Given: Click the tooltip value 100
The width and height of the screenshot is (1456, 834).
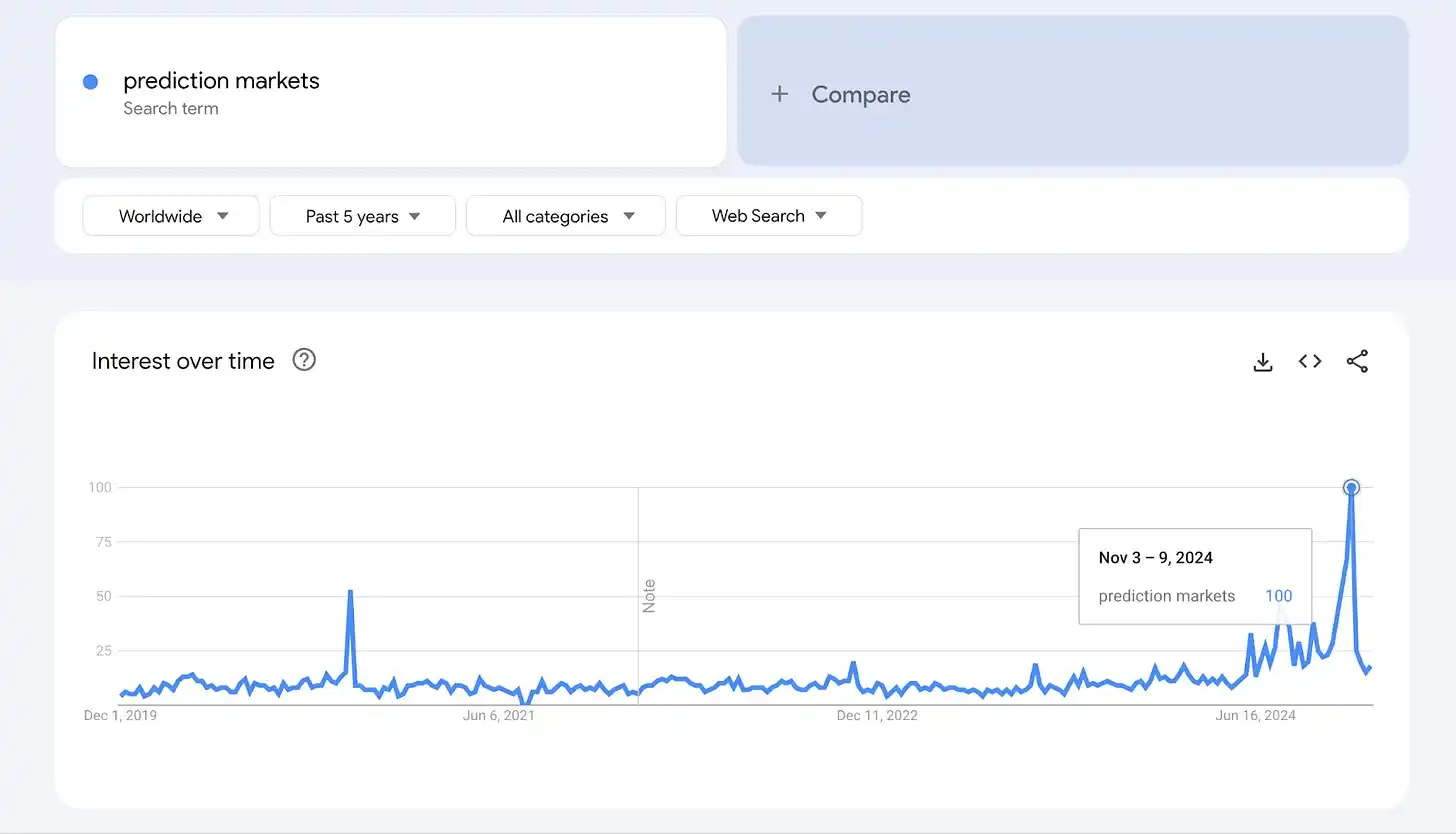Looking at the screenshot, I should (1278, 596).
